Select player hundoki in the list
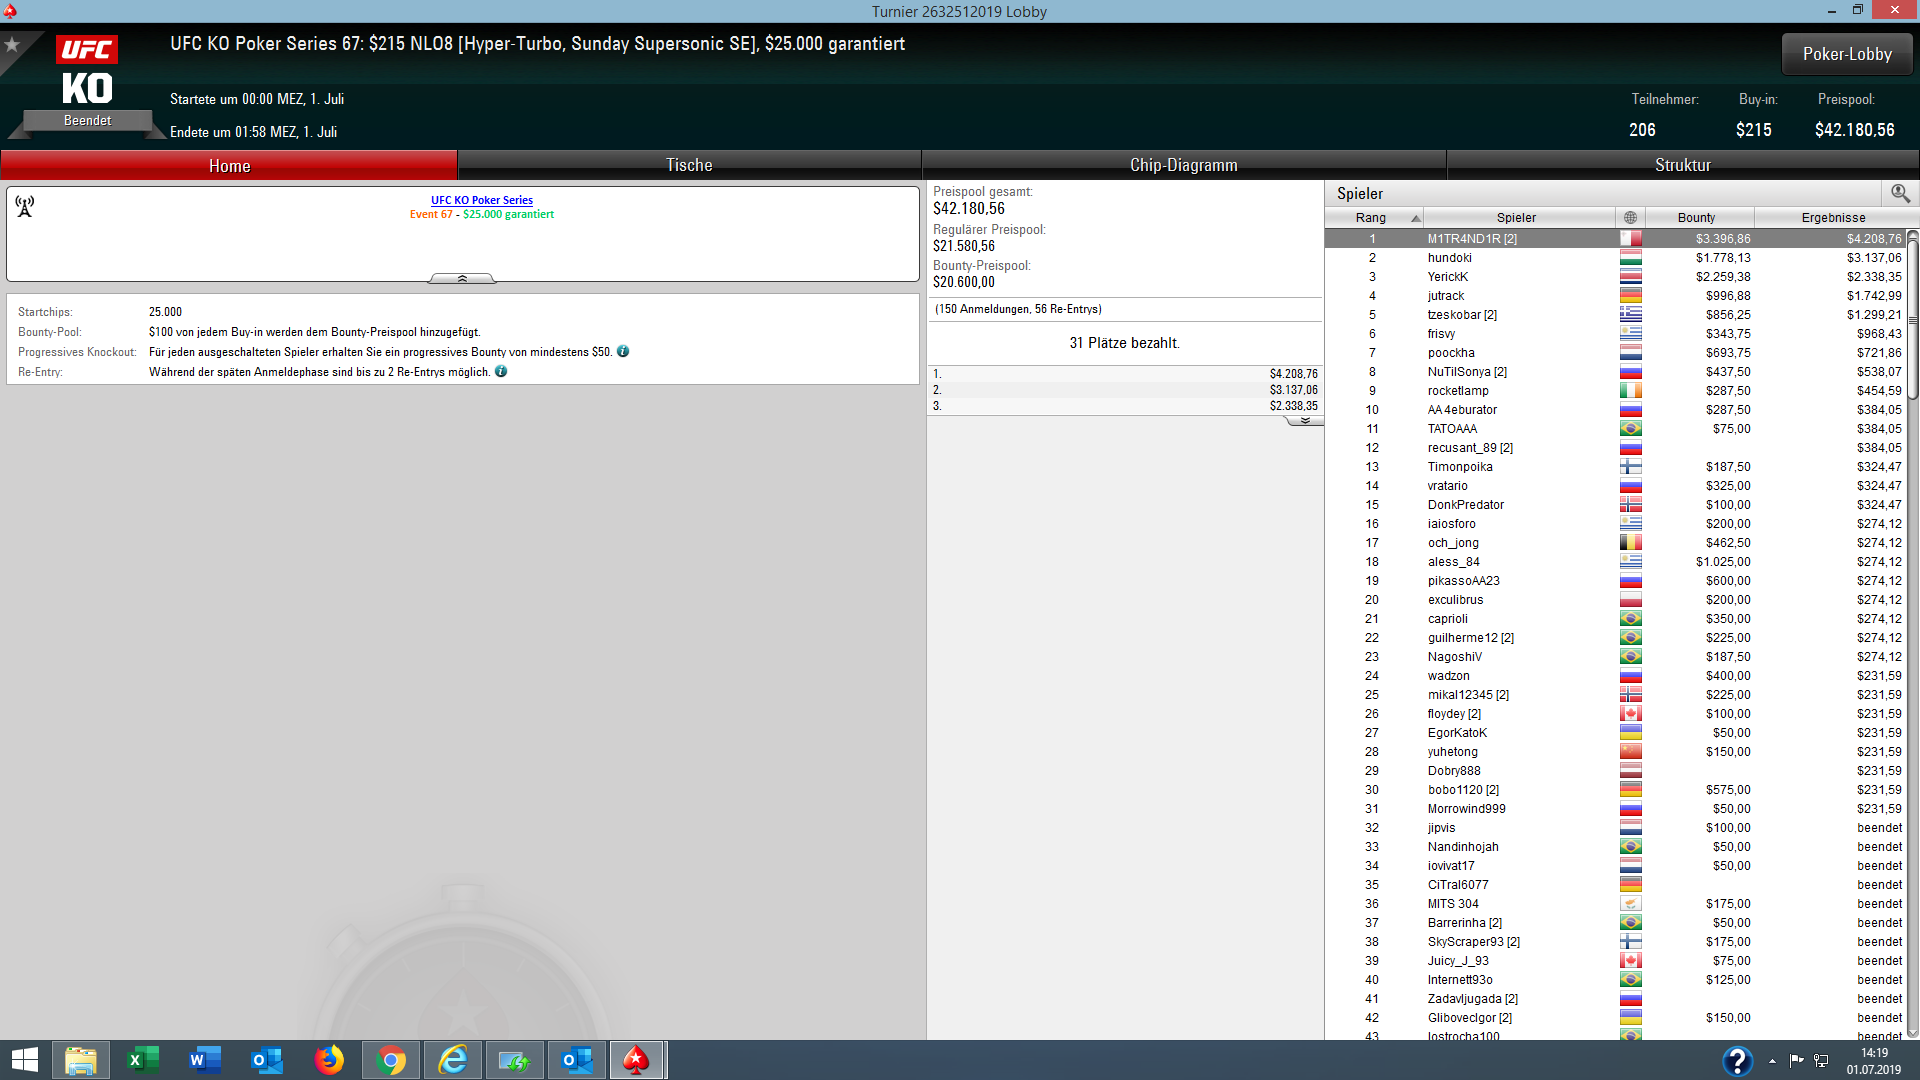 pyautogui.click(x=1449, y=258)
